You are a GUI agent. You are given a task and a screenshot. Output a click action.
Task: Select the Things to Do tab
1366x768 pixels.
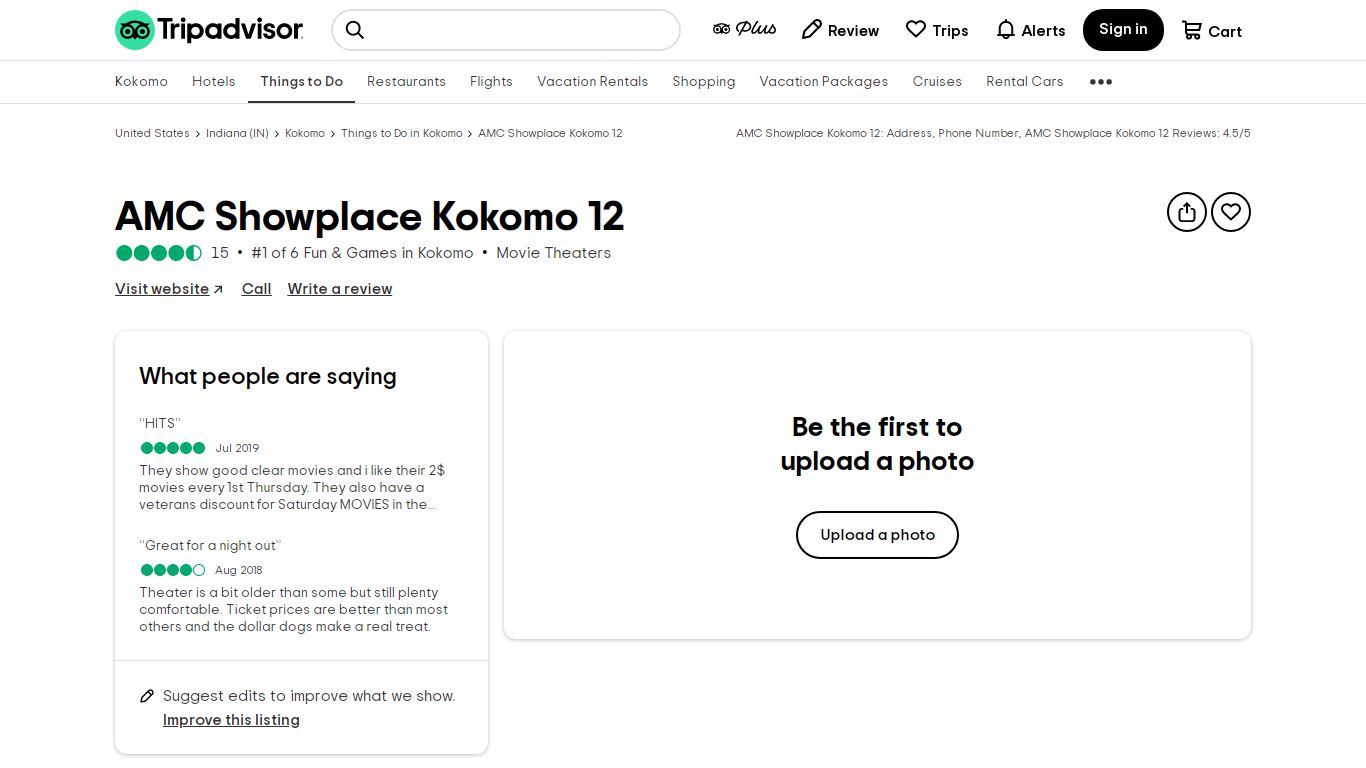click(x=302, y=82)
